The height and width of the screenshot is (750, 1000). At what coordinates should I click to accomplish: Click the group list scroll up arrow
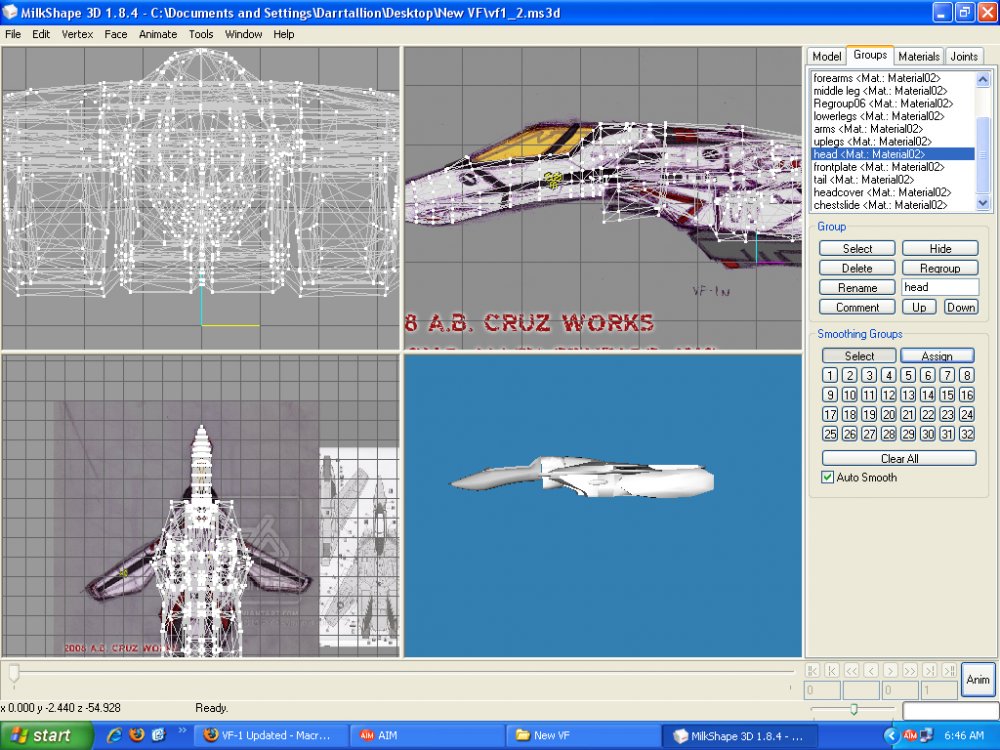pyautogui.click(x=983, y=79)
